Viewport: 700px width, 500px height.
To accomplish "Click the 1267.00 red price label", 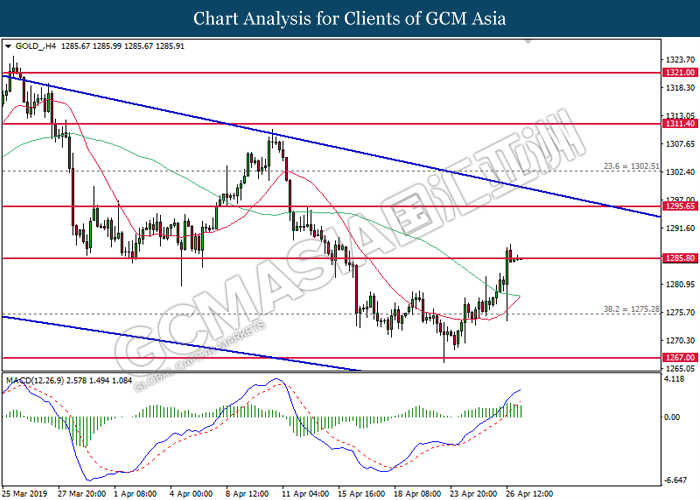I will click(679, 358).
